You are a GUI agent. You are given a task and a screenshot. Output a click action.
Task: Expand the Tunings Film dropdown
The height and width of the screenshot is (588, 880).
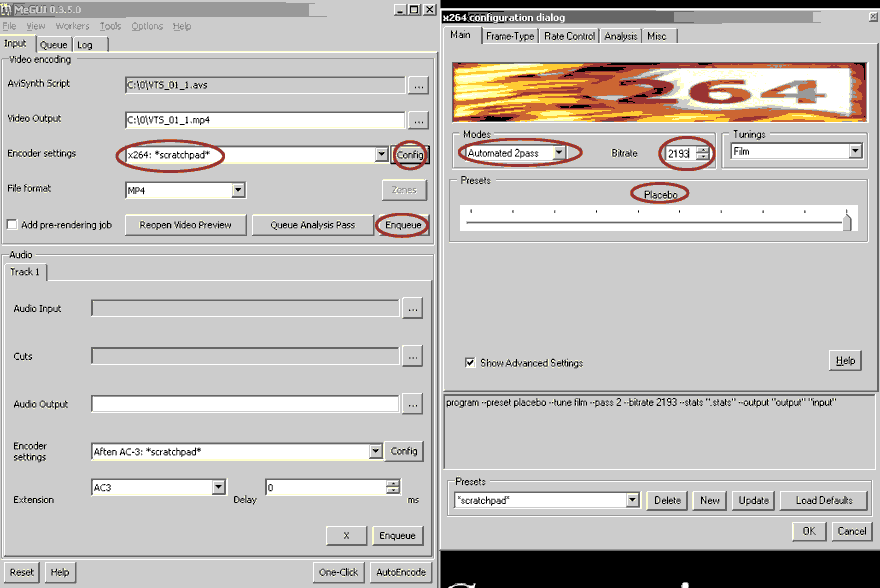(x=855, y=151)
